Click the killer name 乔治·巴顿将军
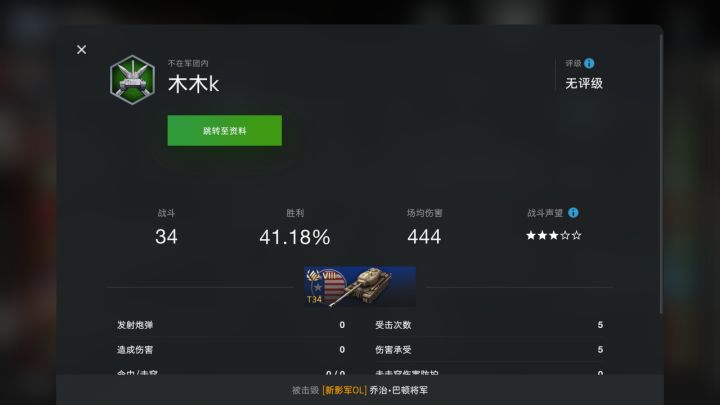The image size is (720, 405). point(399,390)
